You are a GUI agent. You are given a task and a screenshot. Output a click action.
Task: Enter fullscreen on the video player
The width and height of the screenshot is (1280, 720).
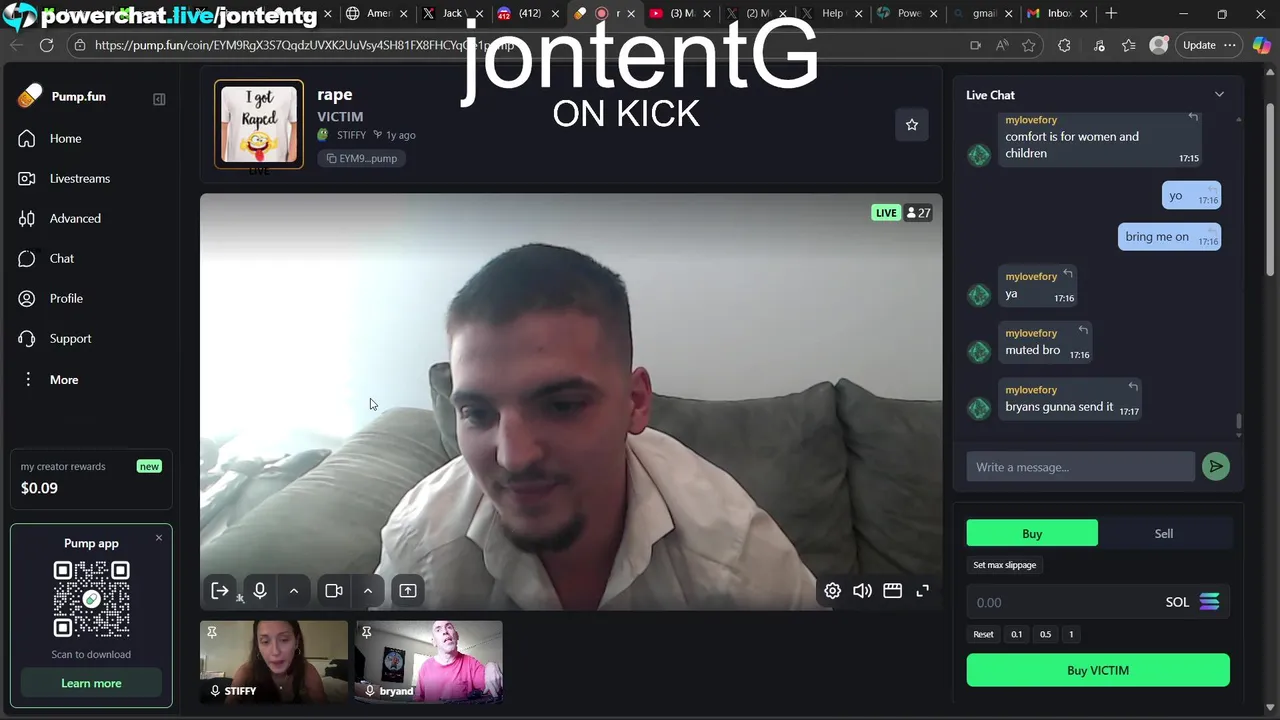(922, 591)
